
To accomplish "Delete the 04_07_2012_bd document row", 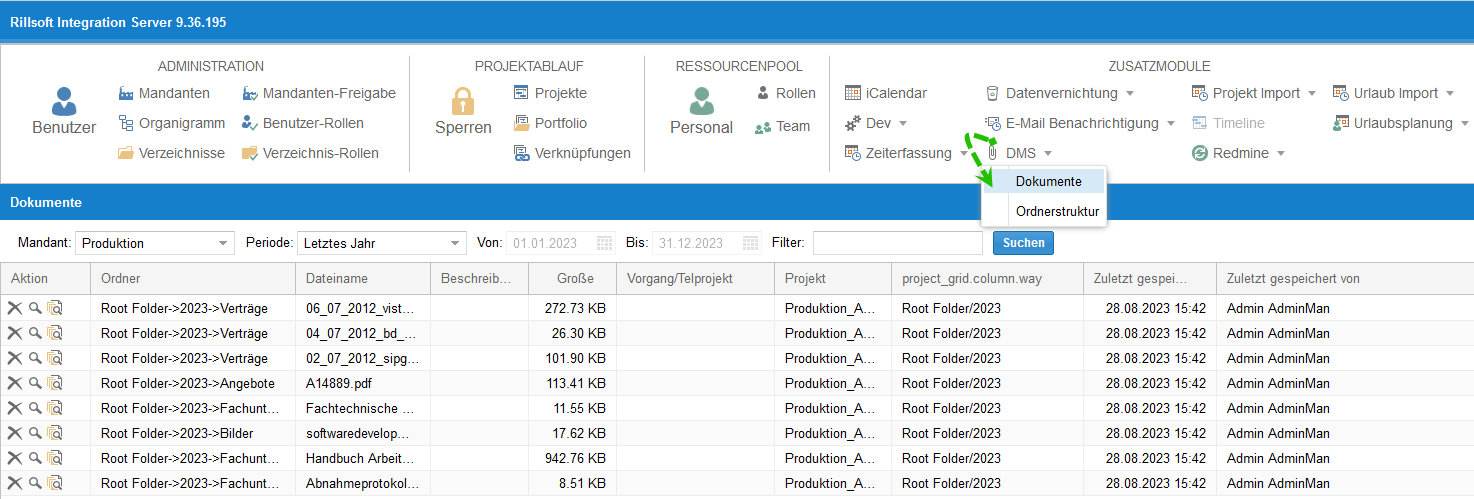I will 15,333.
